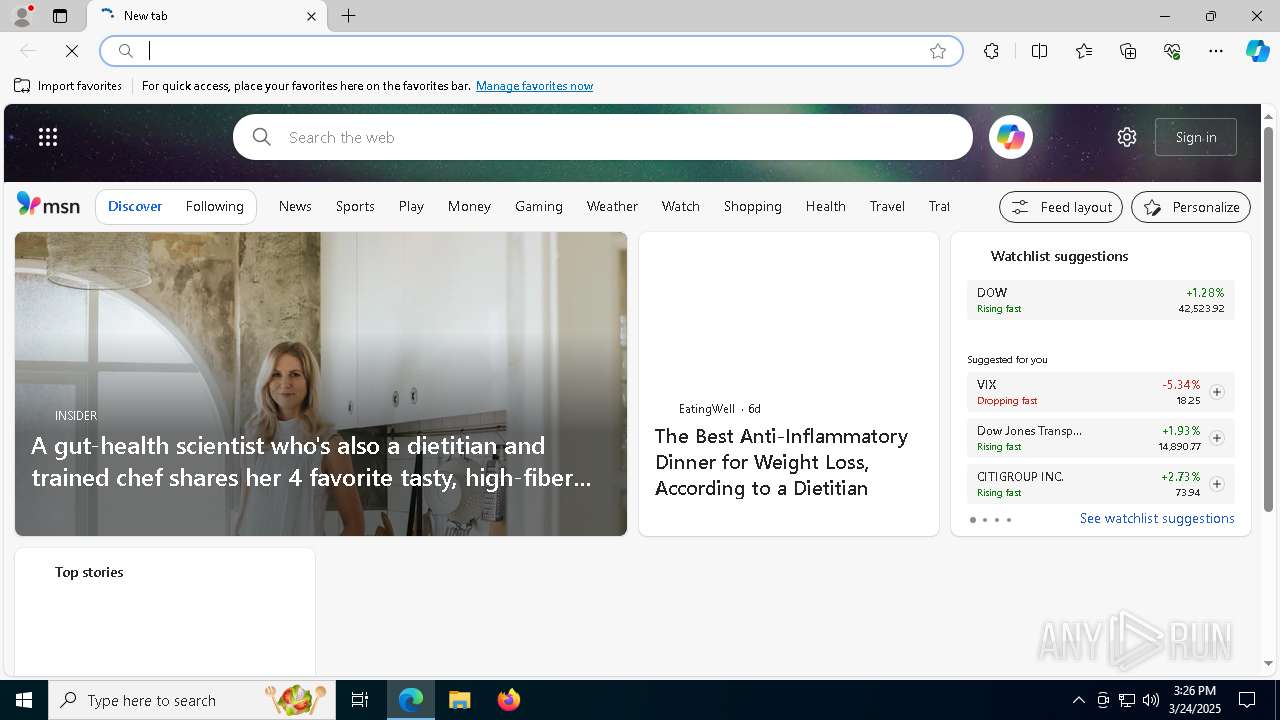Click the Search the web field
The width and height of the screenshot is (1280, 720).
[603, 137]
